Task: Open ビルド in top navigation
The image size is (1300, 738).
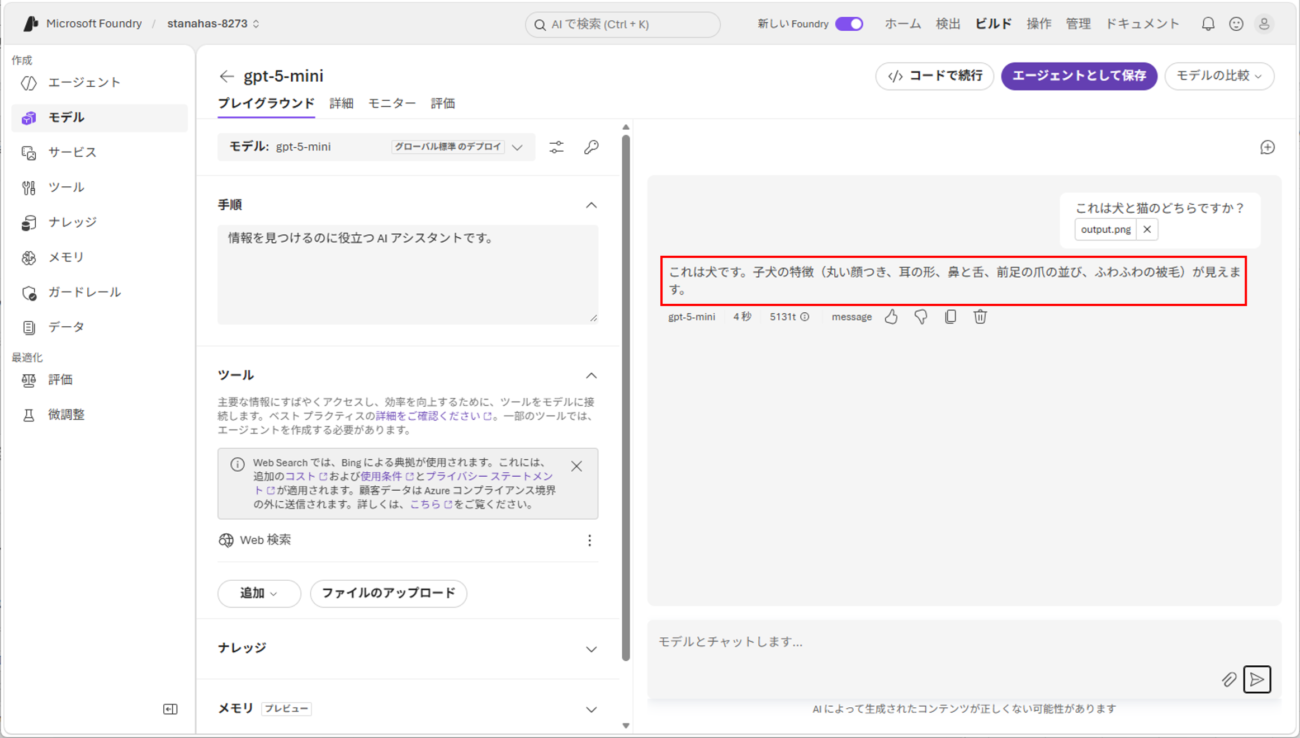Action: 993,24
